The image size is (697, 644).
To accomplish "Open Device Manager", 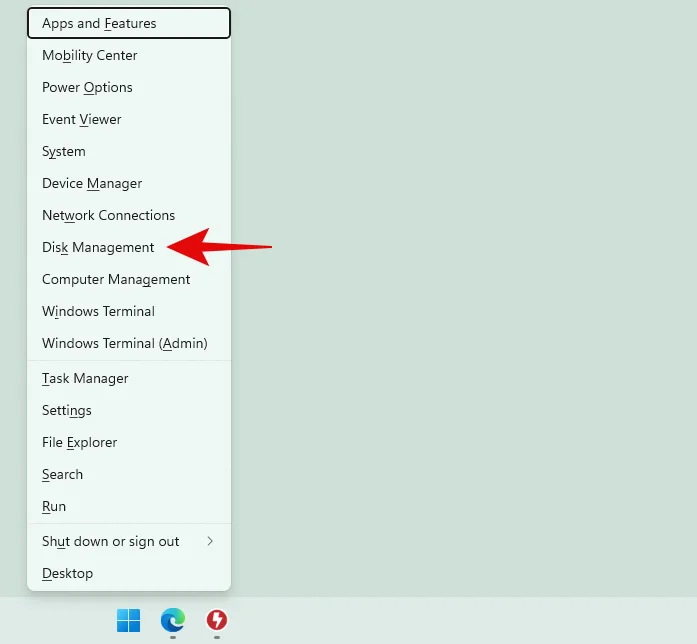I will (92, 183).
